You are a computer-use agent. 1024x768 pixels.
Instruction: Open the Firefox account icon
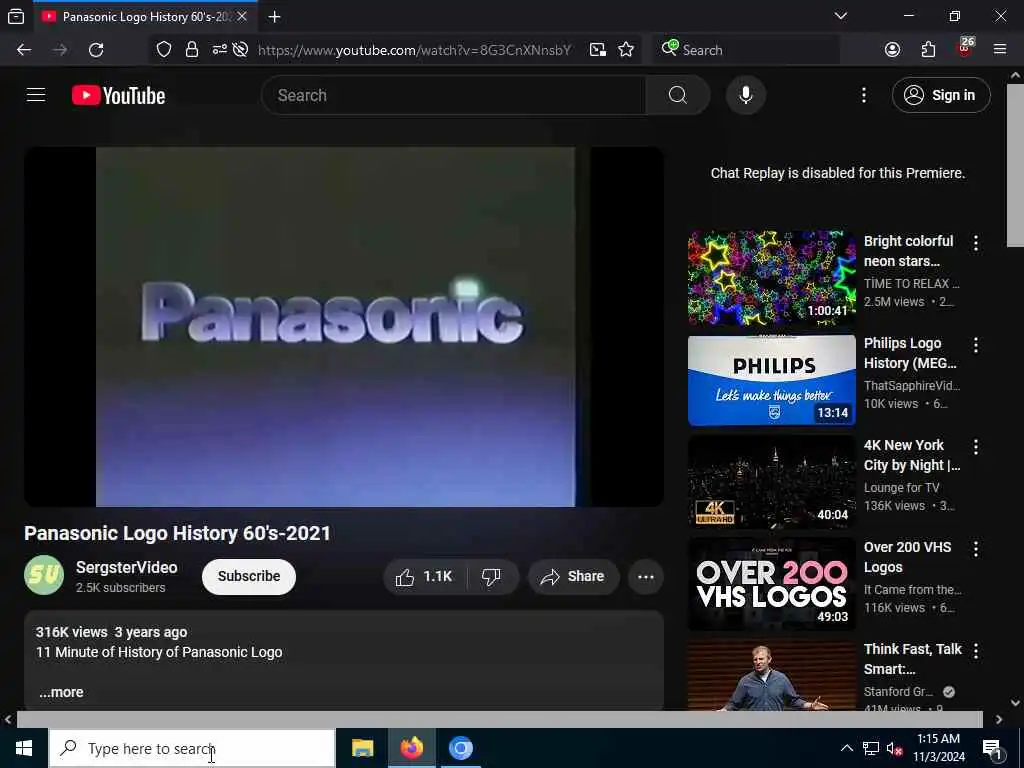[x=892, y=50]
